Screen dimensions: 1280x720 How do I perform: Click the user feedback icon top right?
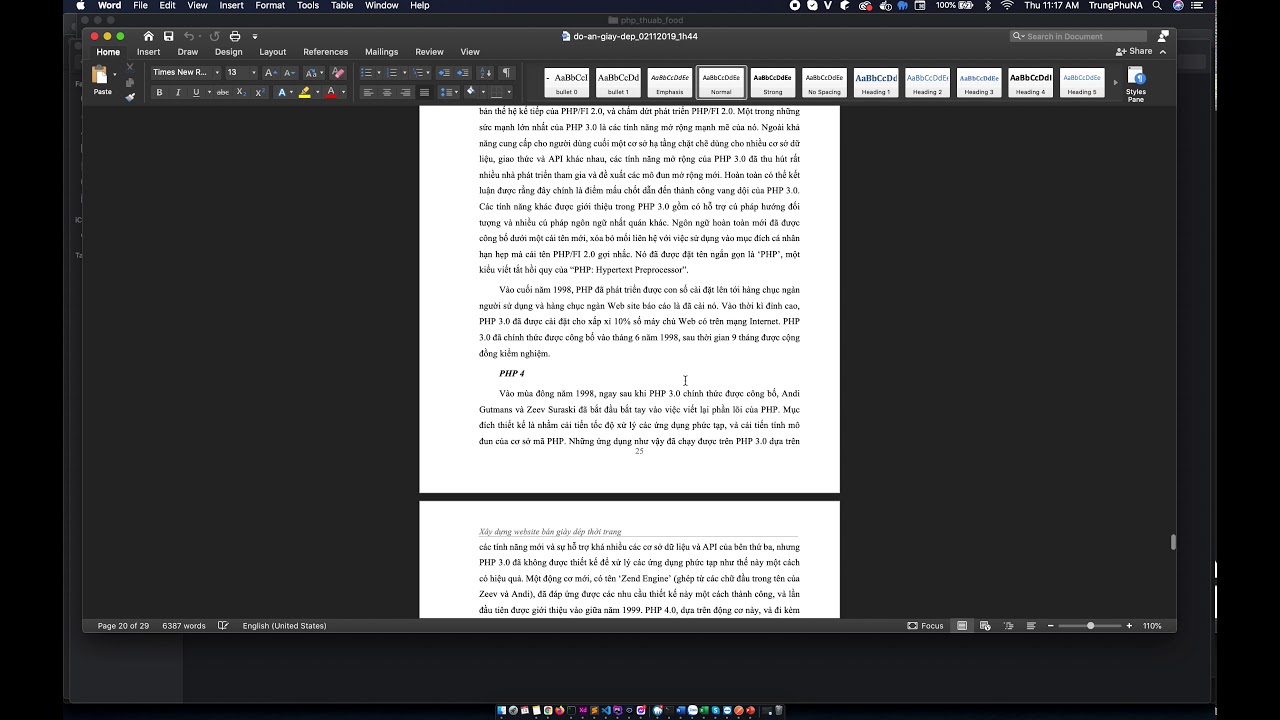[x=1163, y=36]
